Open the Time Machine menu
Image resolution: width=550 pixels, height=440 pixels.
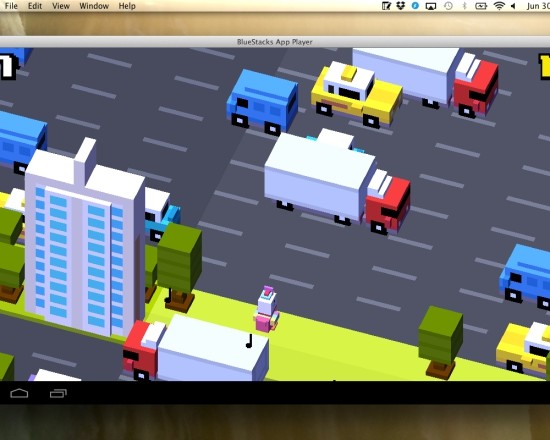(x=448, y=6)
